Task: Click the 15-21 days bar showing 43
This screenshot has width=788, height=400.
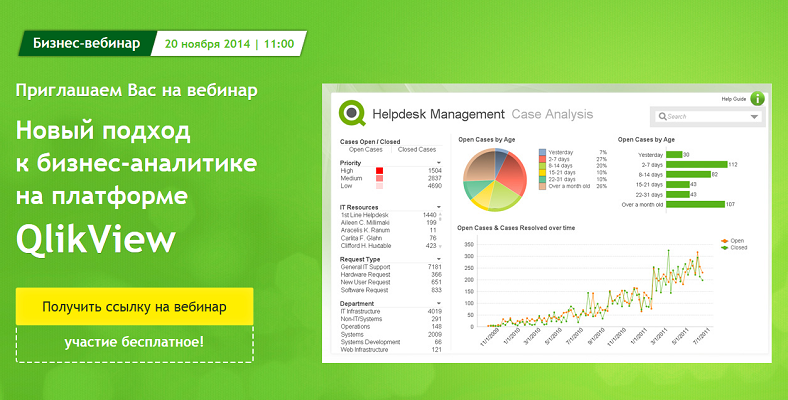Action: coord(678,184)
